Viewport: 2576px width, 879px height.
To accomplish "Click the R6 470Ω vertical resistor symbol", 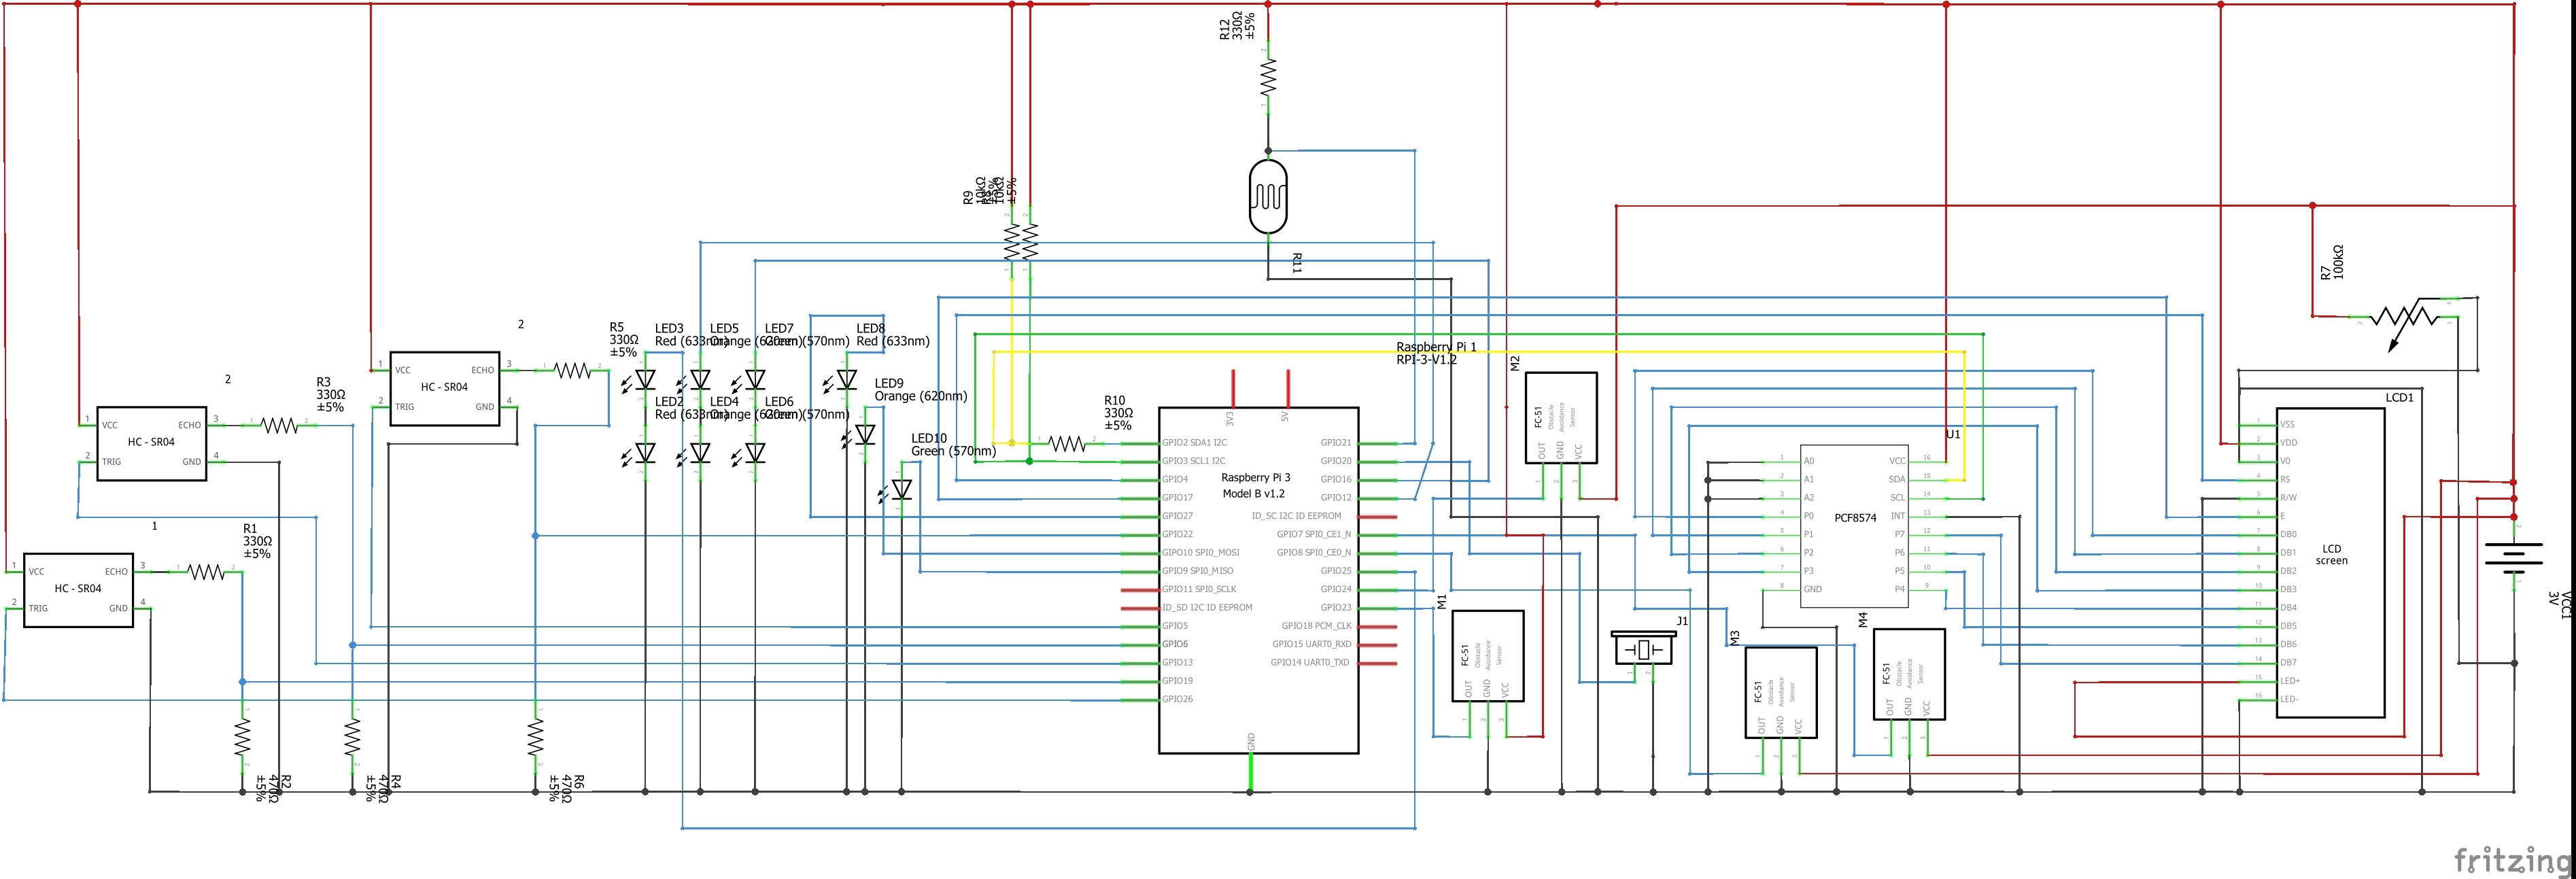I will [x=535, y=738].
